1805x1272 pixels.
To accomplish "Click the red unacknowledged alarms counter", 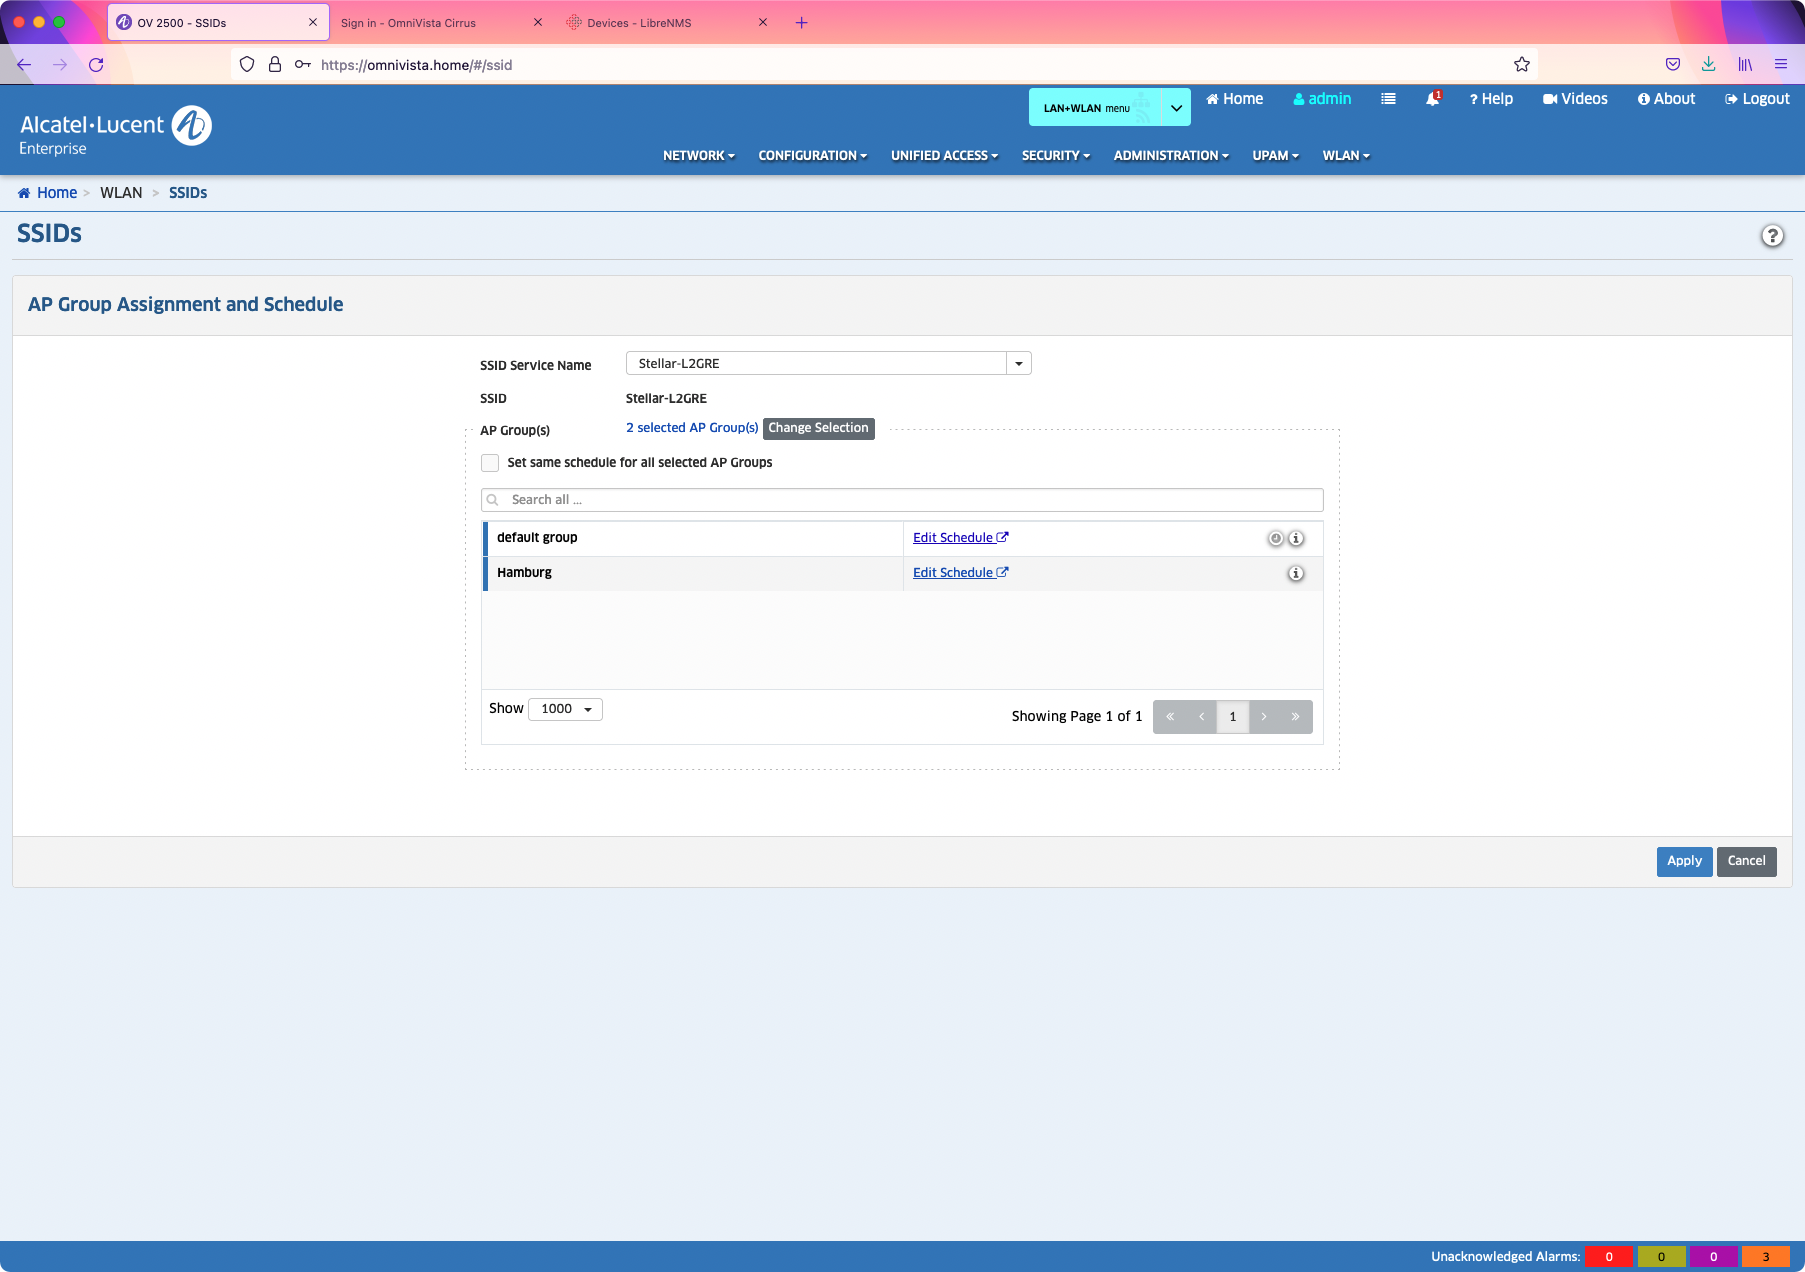I will click(x=1608, y=1257).
